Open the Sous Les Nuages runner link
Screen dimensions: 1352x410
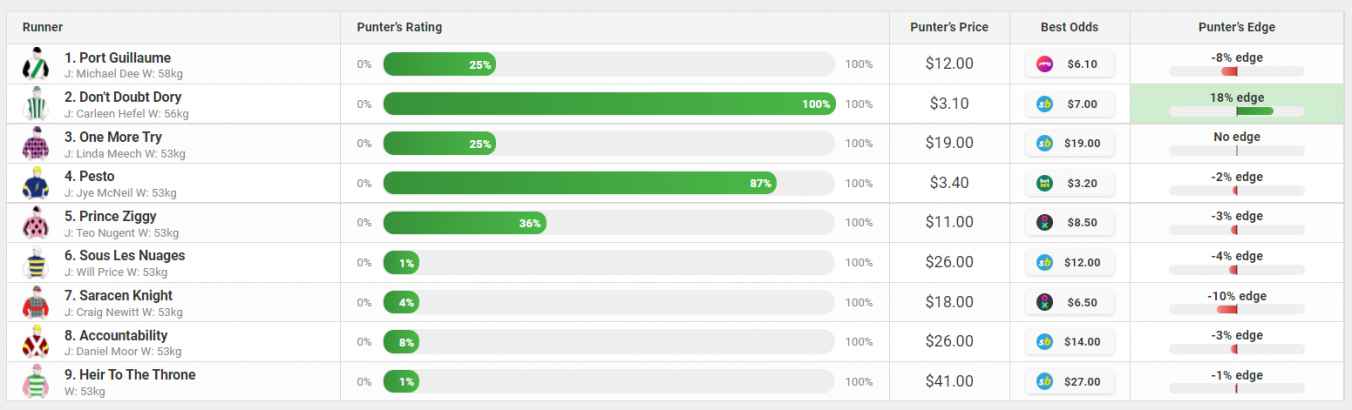tap(125, 256)
